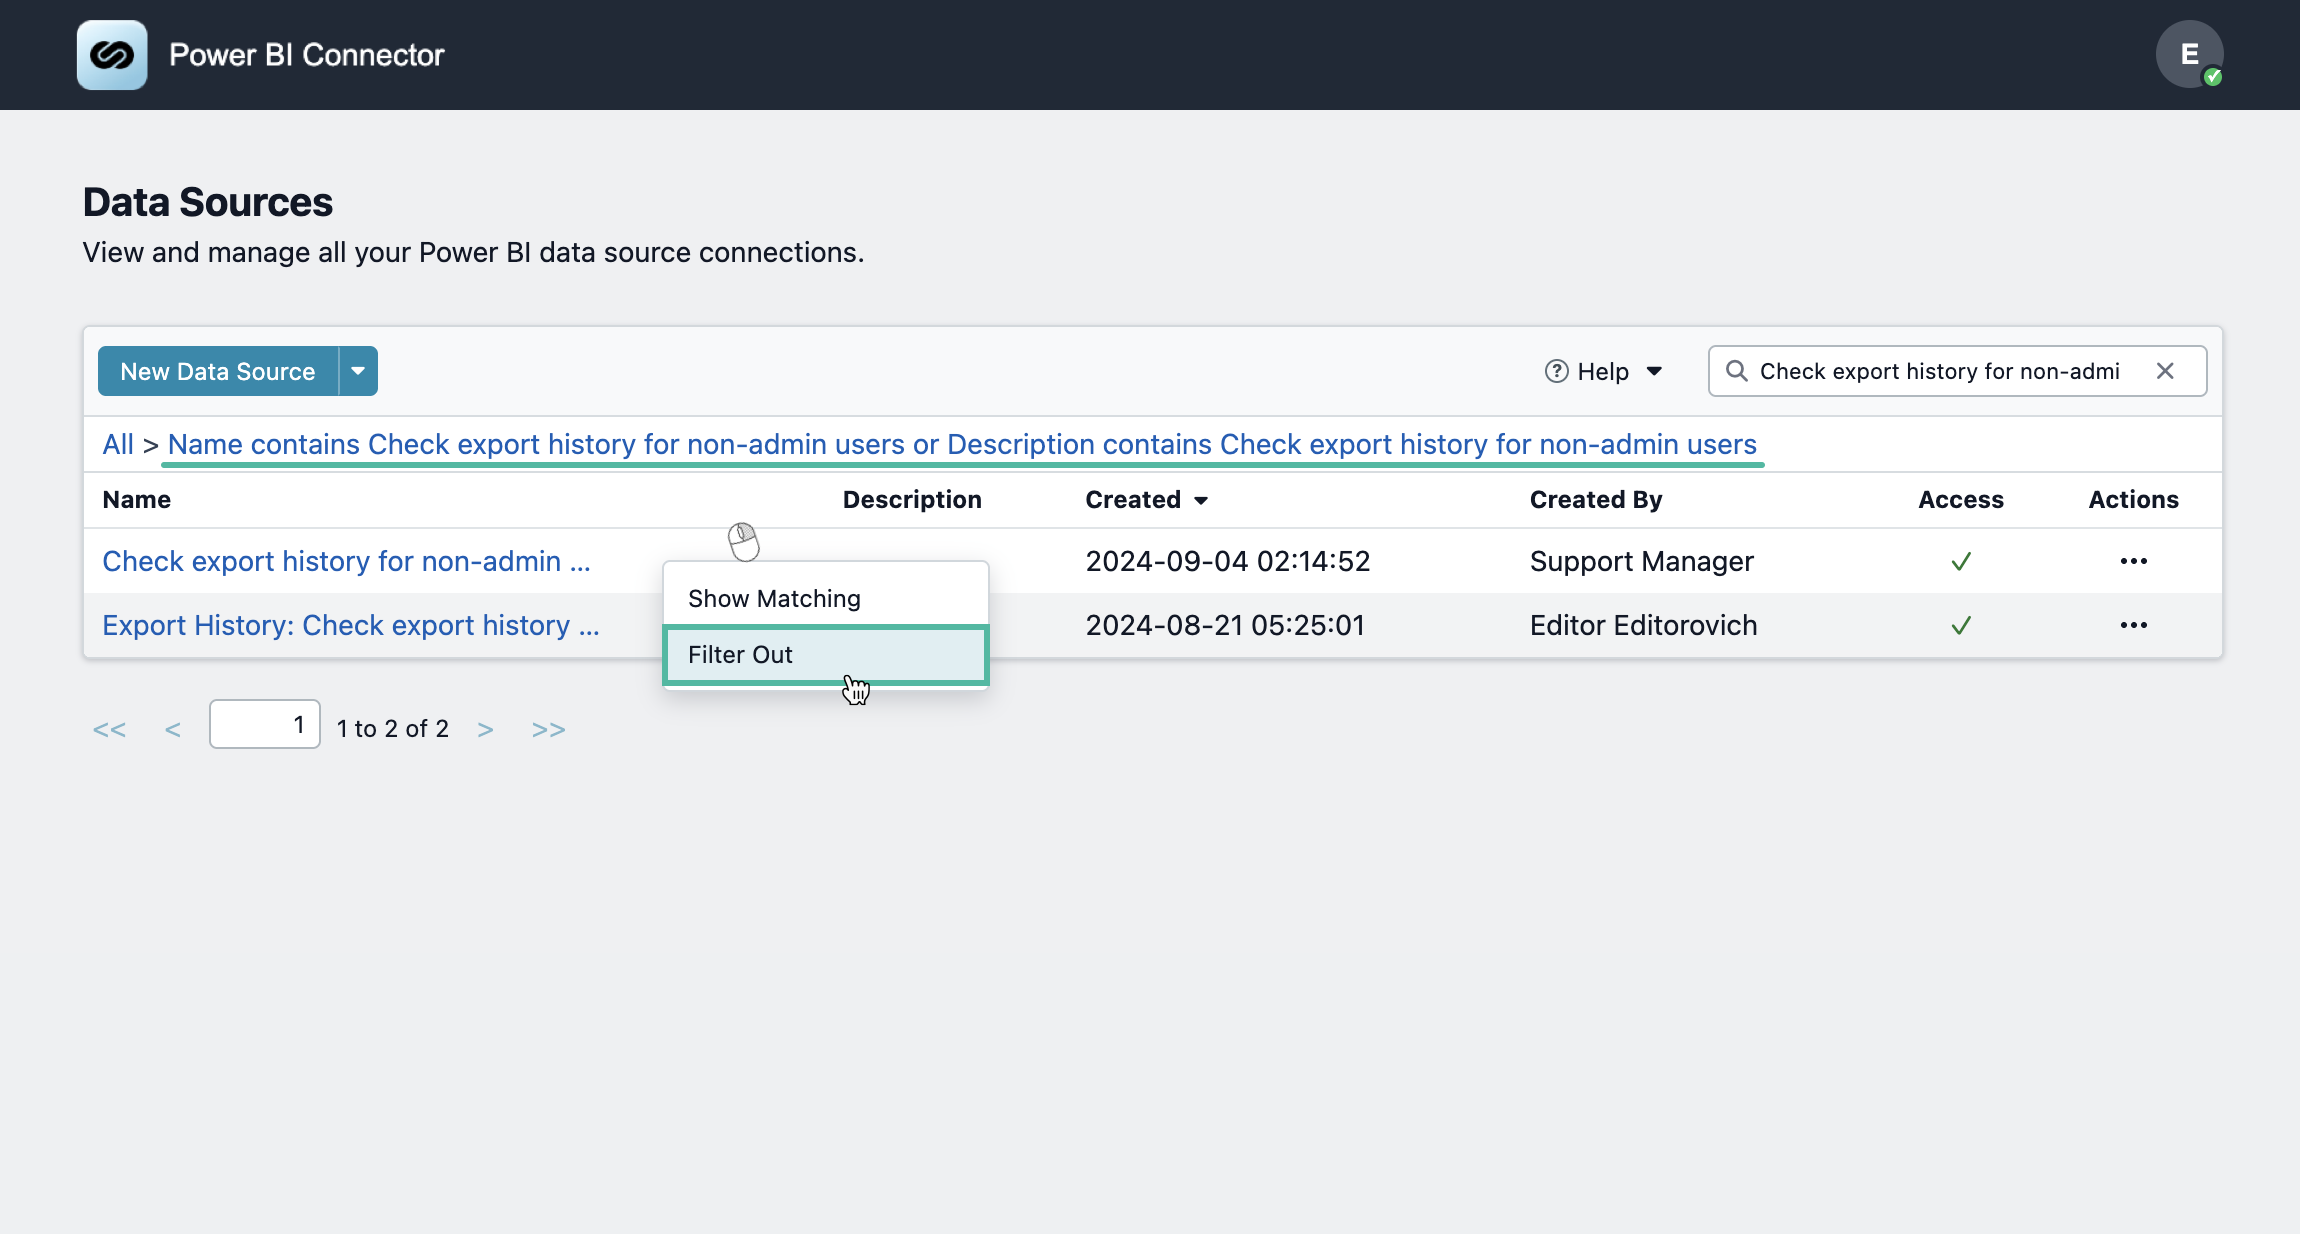Screen dimensions: 2300x1234
Task: Open actions menu for Editor Editorovich row
Action: tap(2133, 625)
